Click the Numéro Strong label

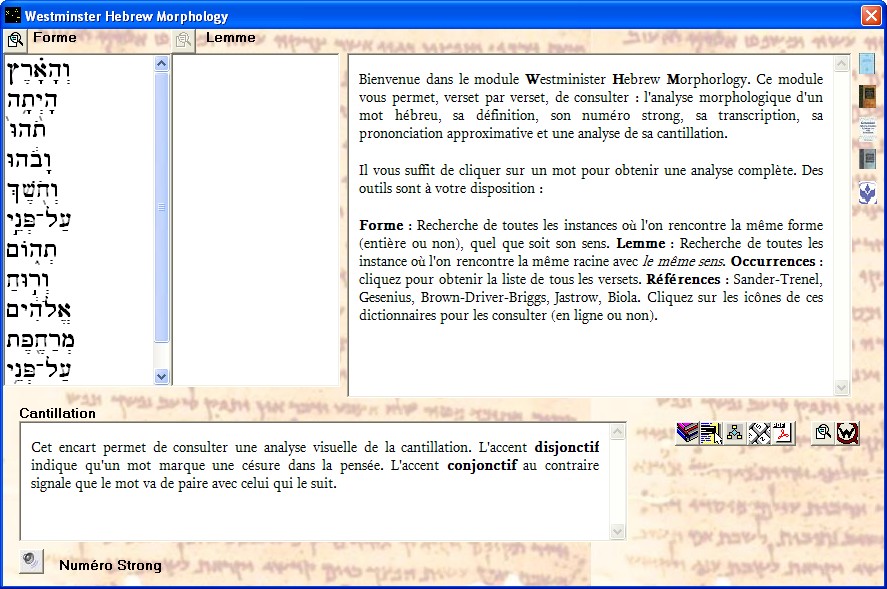tap(110, 565)
